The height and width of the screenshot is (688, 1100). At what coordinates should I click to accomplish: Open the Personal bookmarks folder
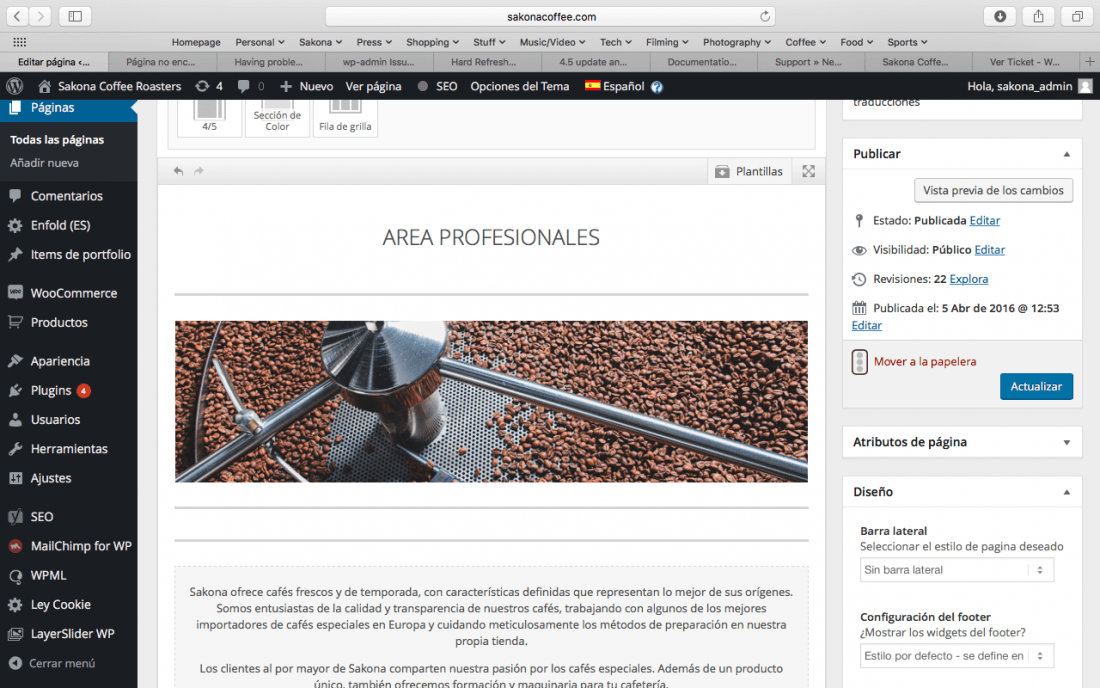[x=260, y=42]
